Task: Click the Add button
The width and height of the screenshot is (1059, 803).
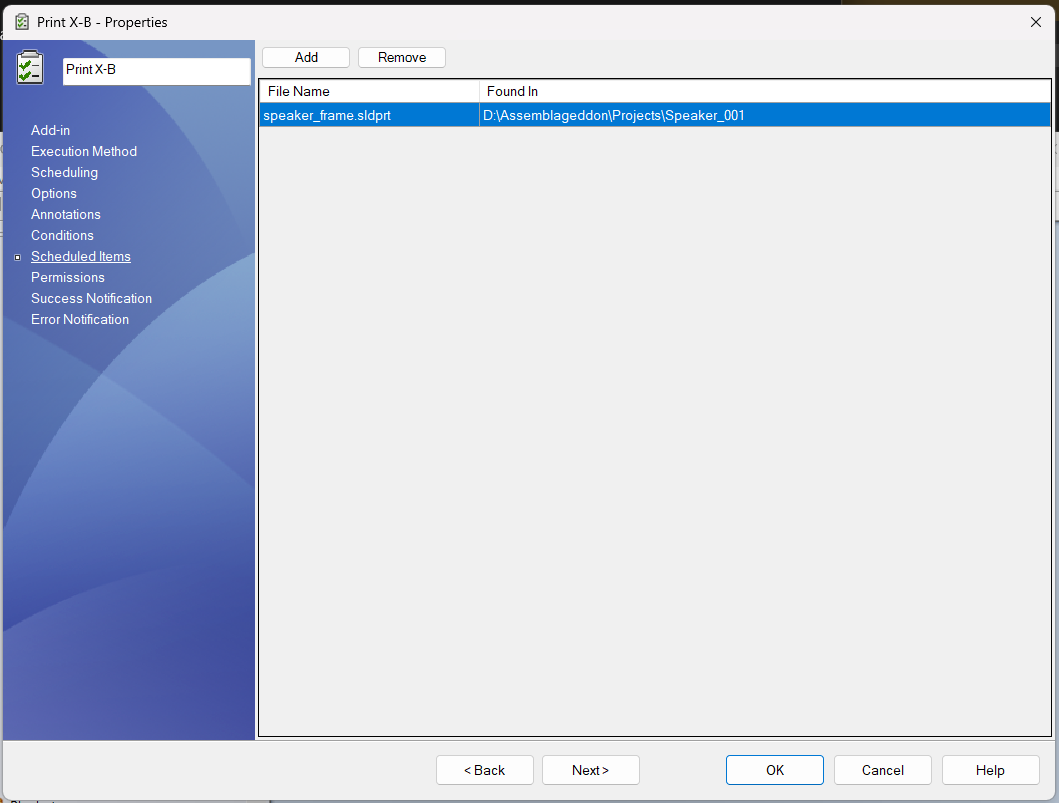Action: point(306,57)
